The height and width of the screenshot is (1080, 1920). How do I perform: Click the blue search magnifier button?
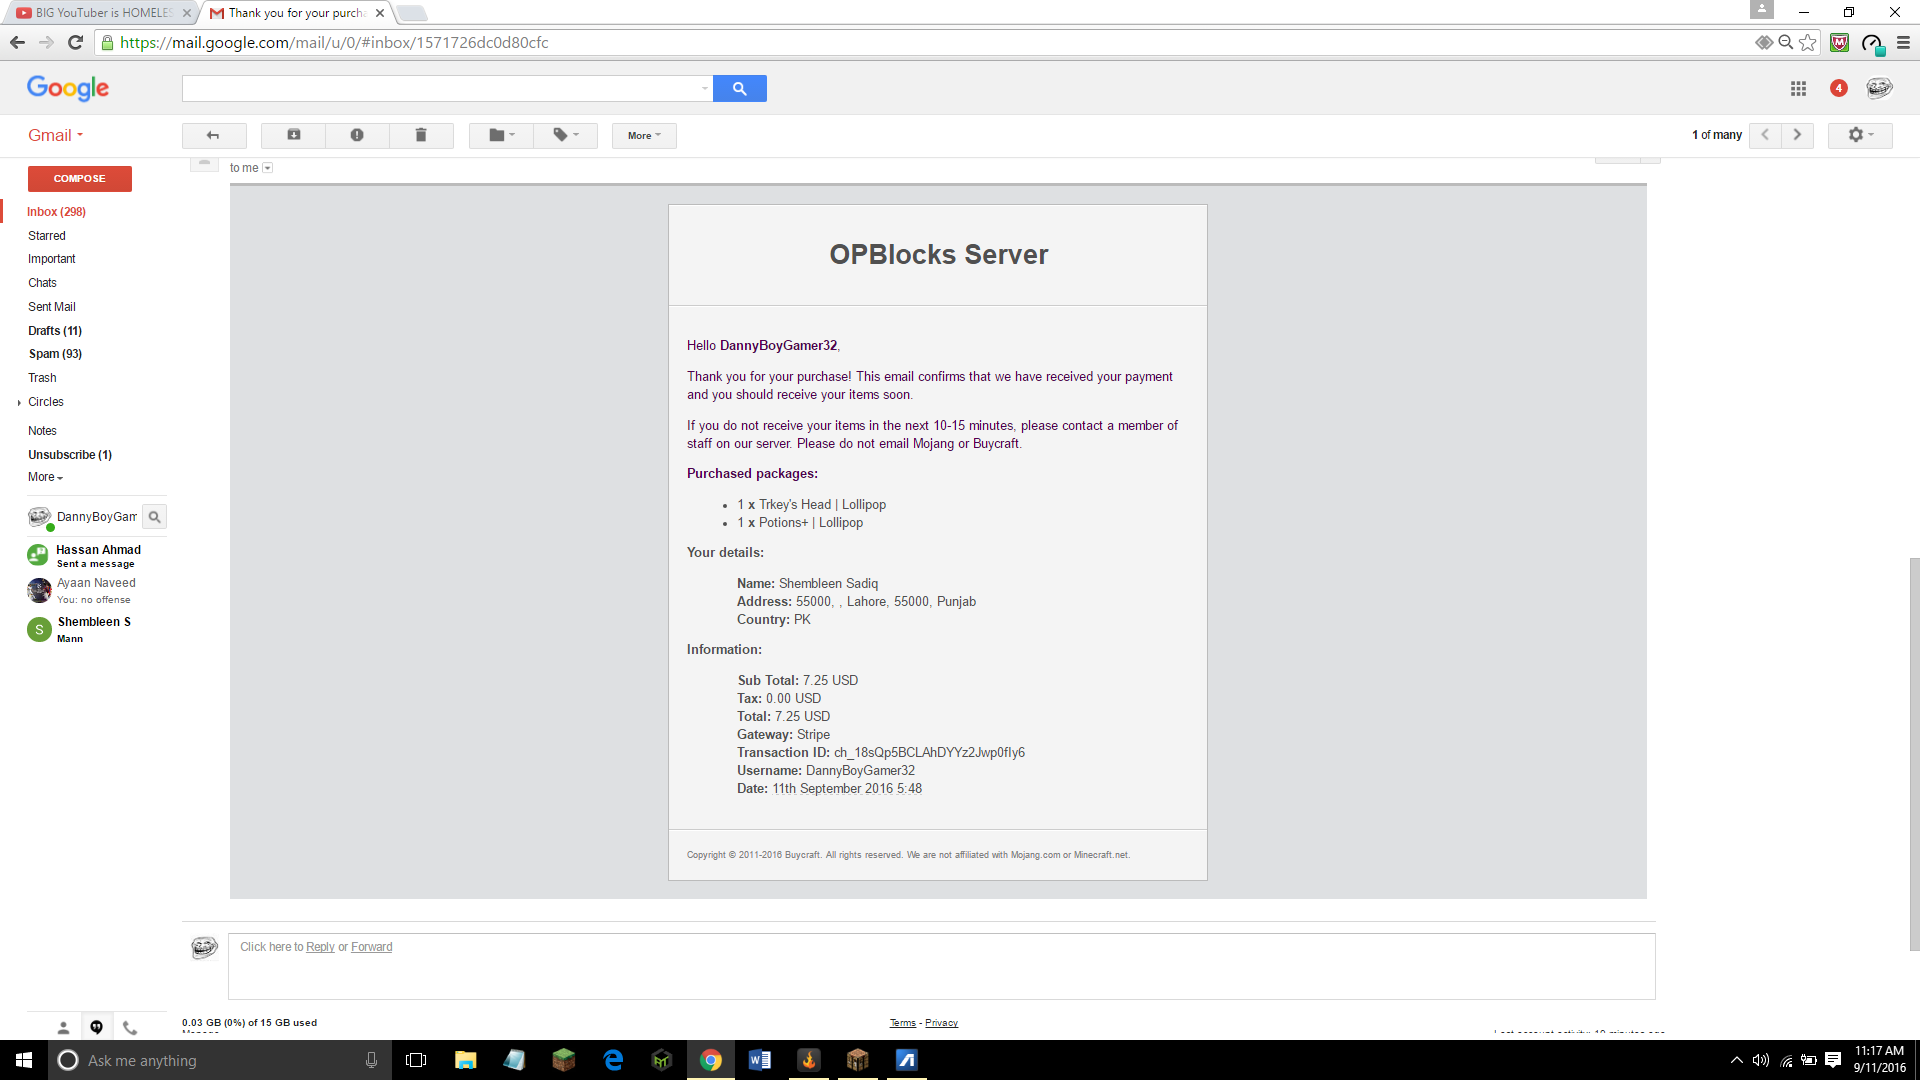pyautogui.click(x=739, y=88)
